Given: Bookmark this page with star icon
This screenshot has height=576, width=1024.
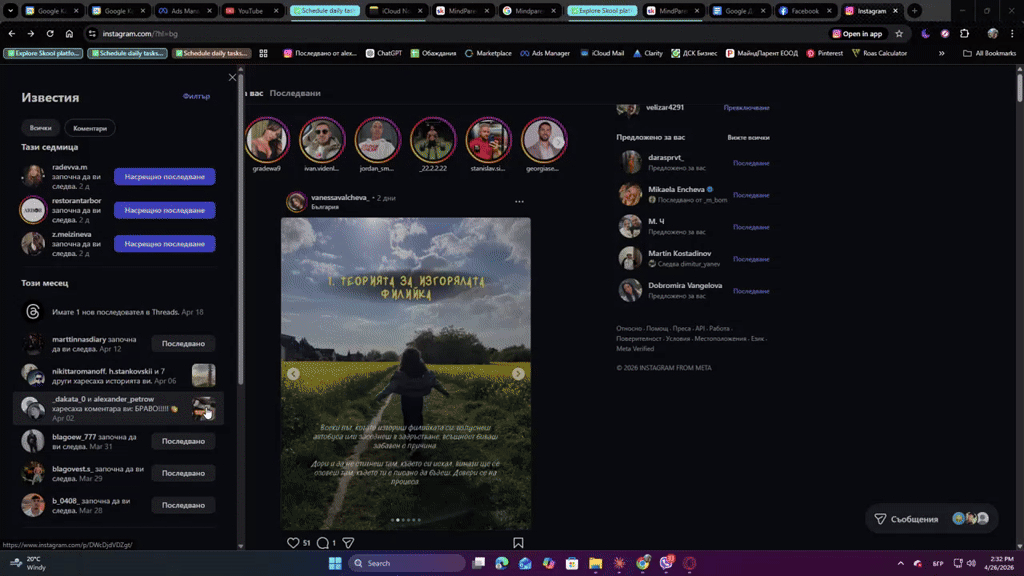Looking at the screenshot, I should 899,33.
